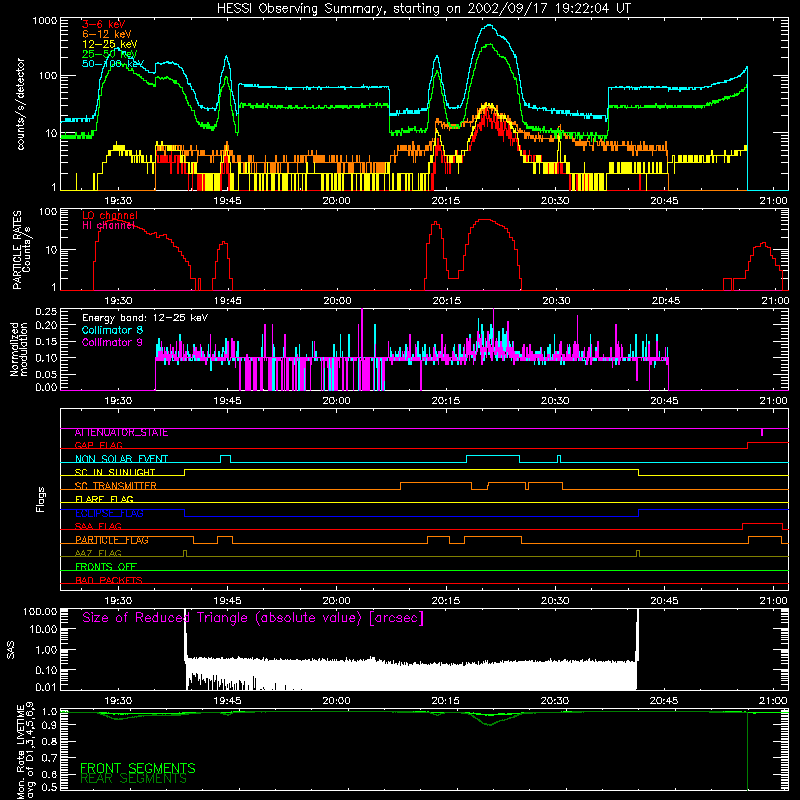Click the HESSI Observing Summary plot title
Image resolution: width=800 pixels, height=800 pixels.
[423, 9]
